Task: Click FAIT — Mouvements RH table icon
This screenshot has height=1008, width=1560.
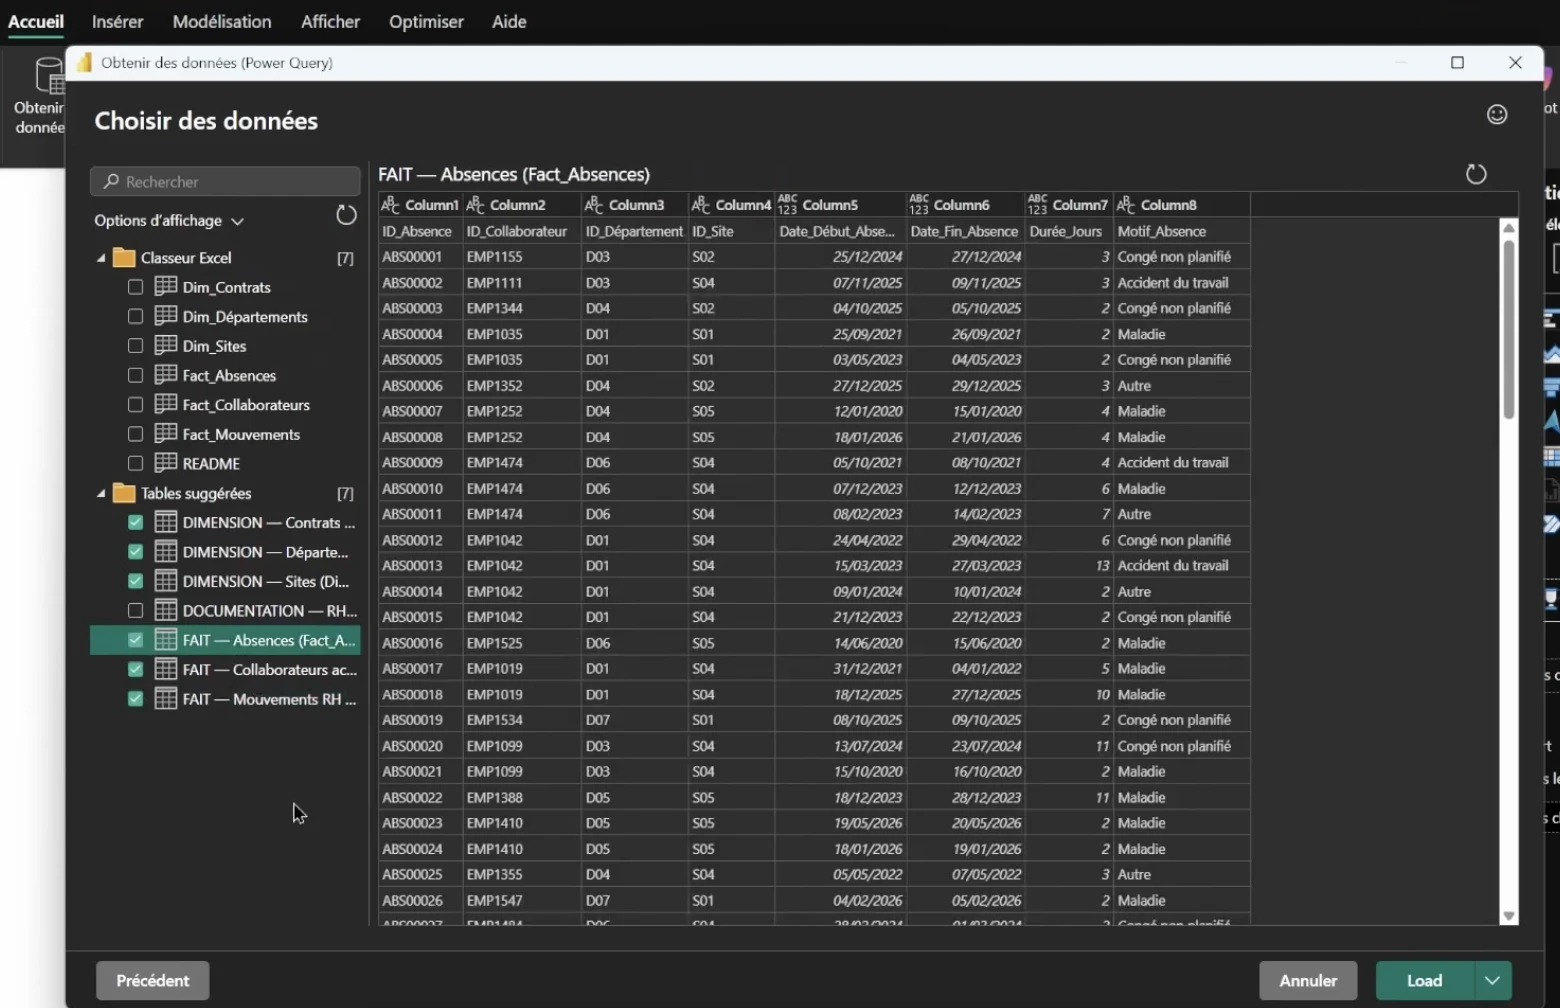Action: pos(166,698)
